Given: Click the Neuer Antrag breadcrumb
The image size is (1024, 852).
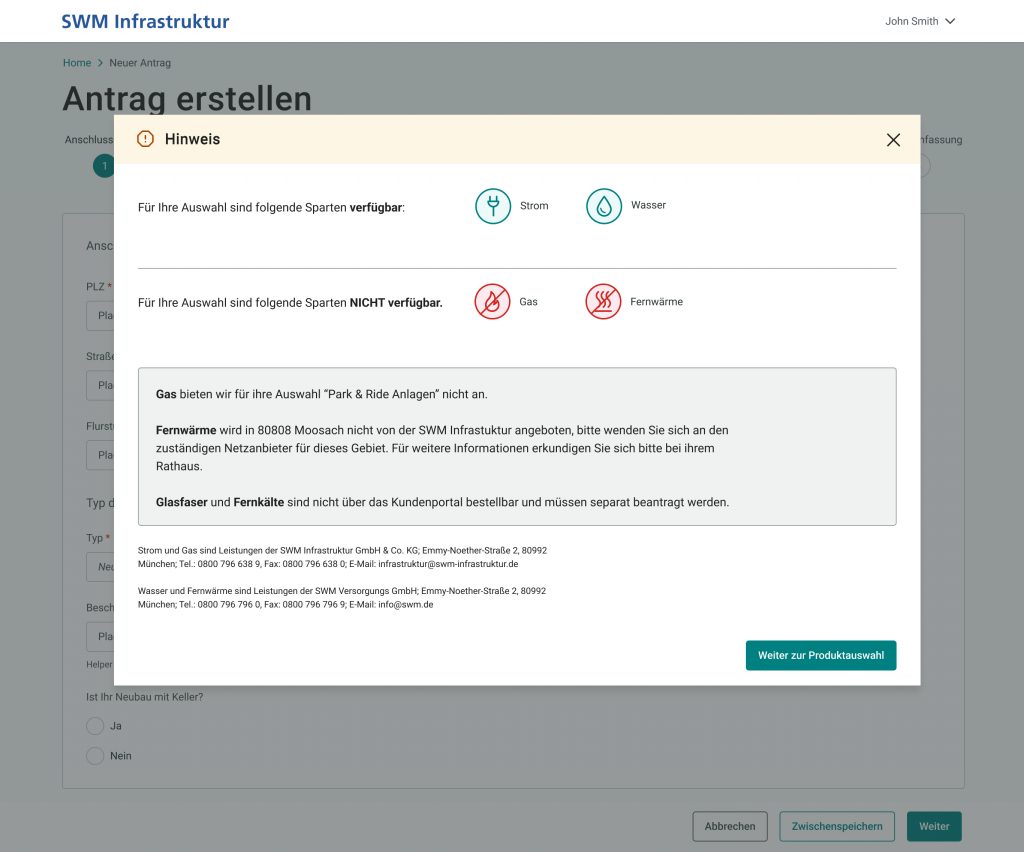Looking at the screenshot, I should [140, 63].
